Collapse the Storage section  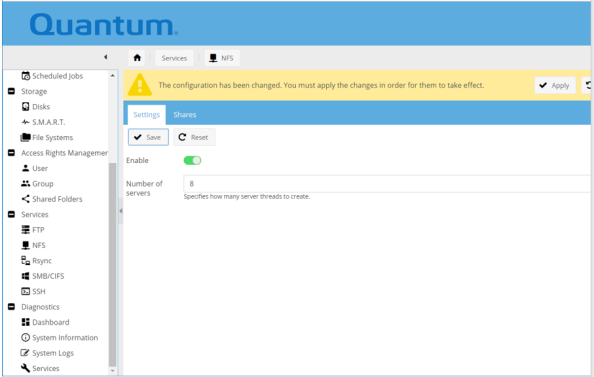click(x=11, y=91)
